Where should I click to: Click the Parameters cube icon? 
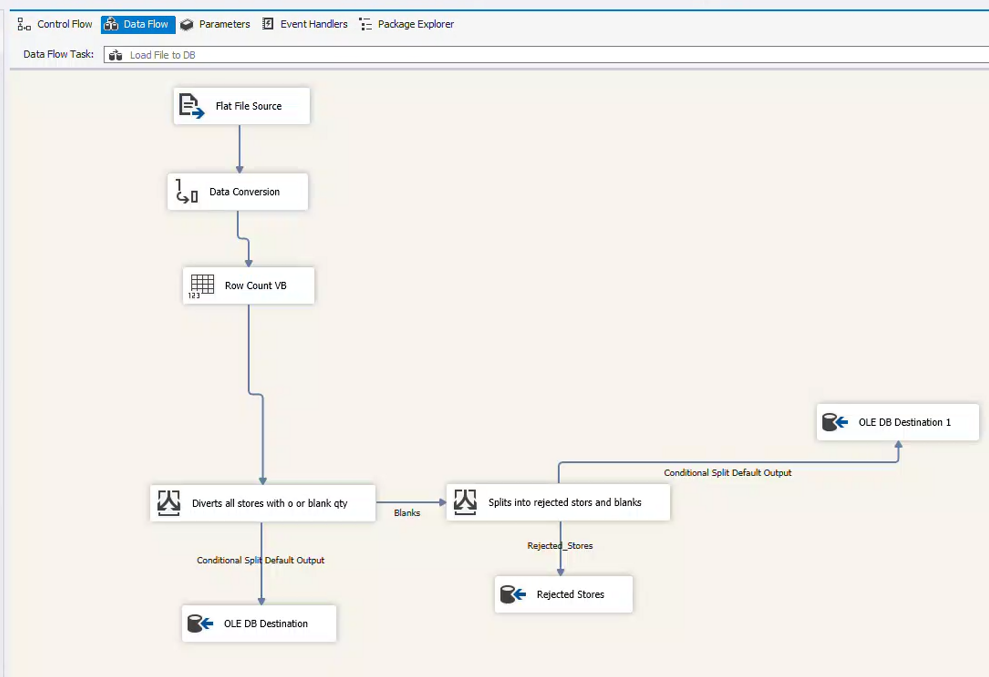coord(187,25)
